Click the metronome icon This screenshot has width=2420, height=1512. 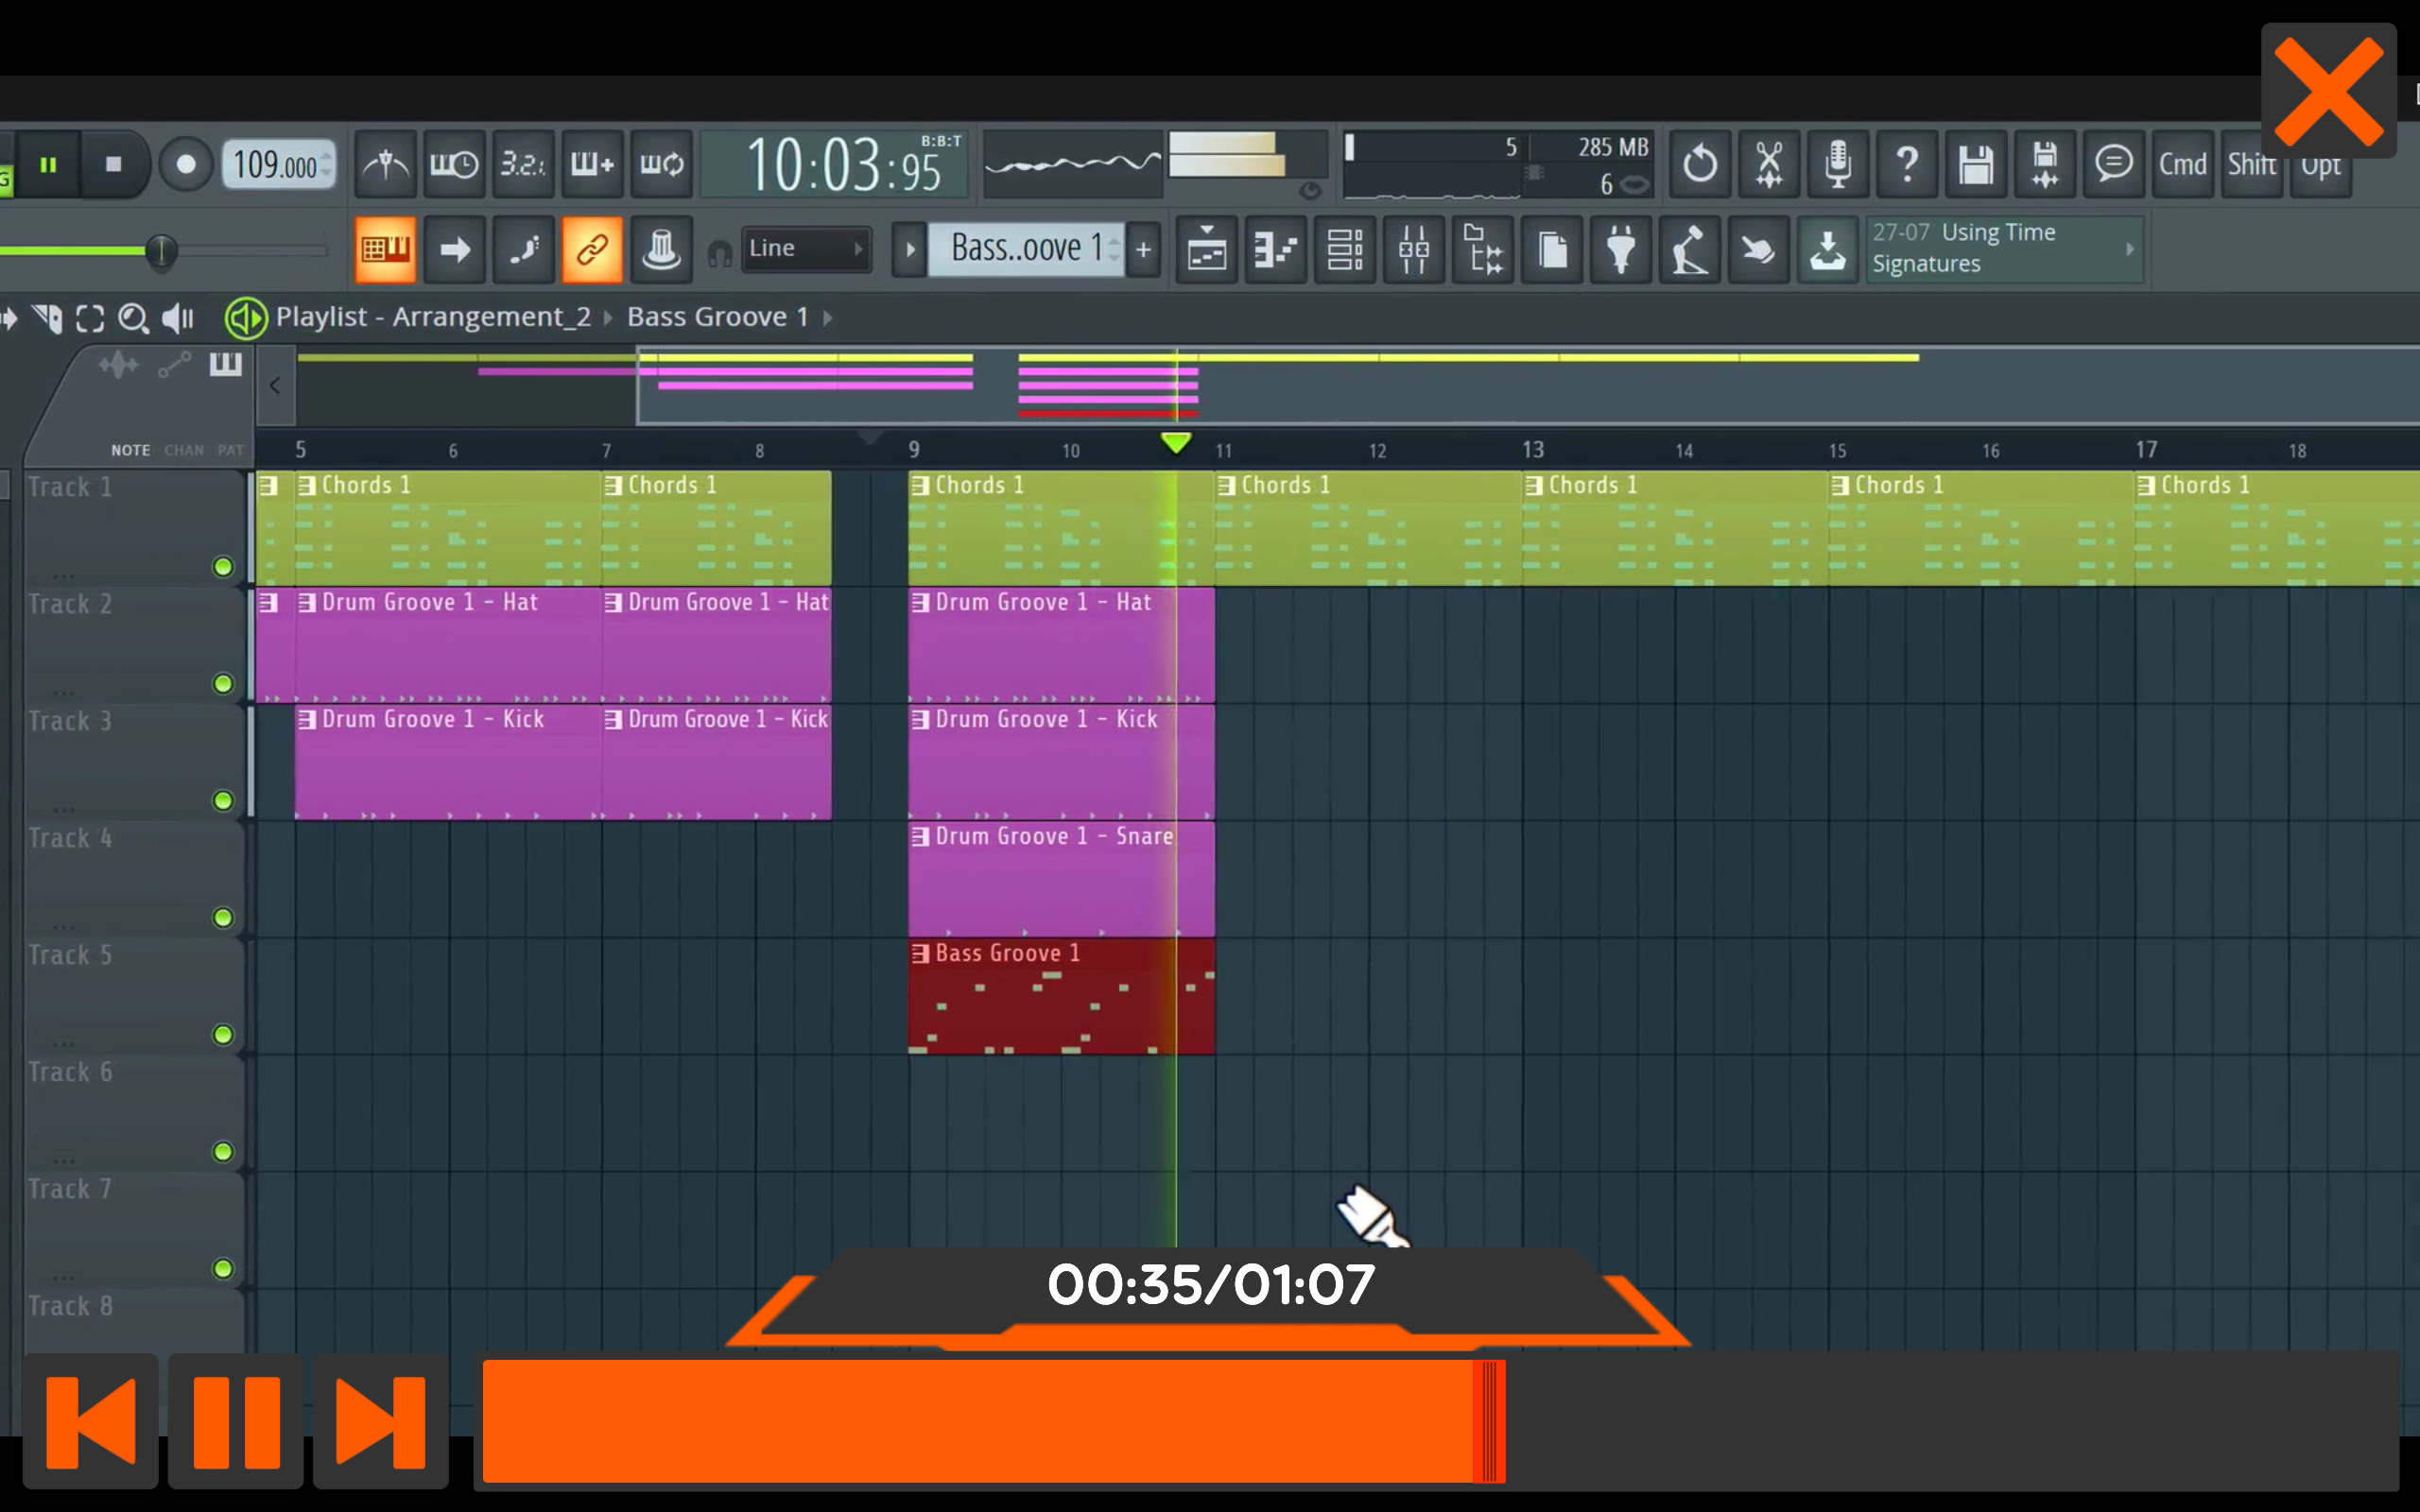[386, 165]
